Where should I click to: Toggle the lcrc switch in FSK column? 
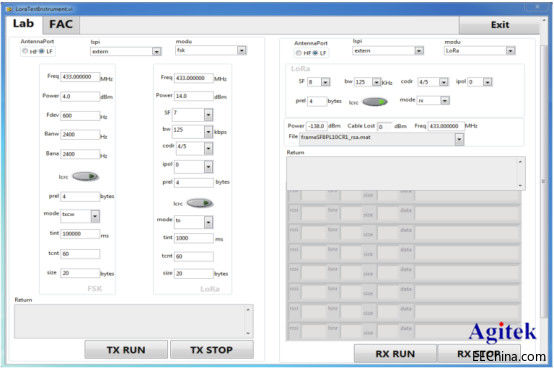click(85, 176)
